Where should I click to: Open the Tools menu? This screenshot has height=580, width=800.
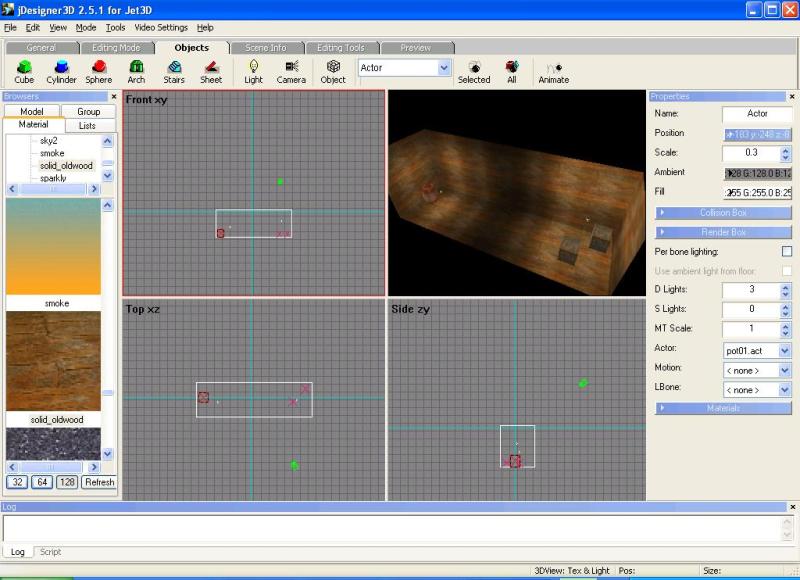[116, 28]
